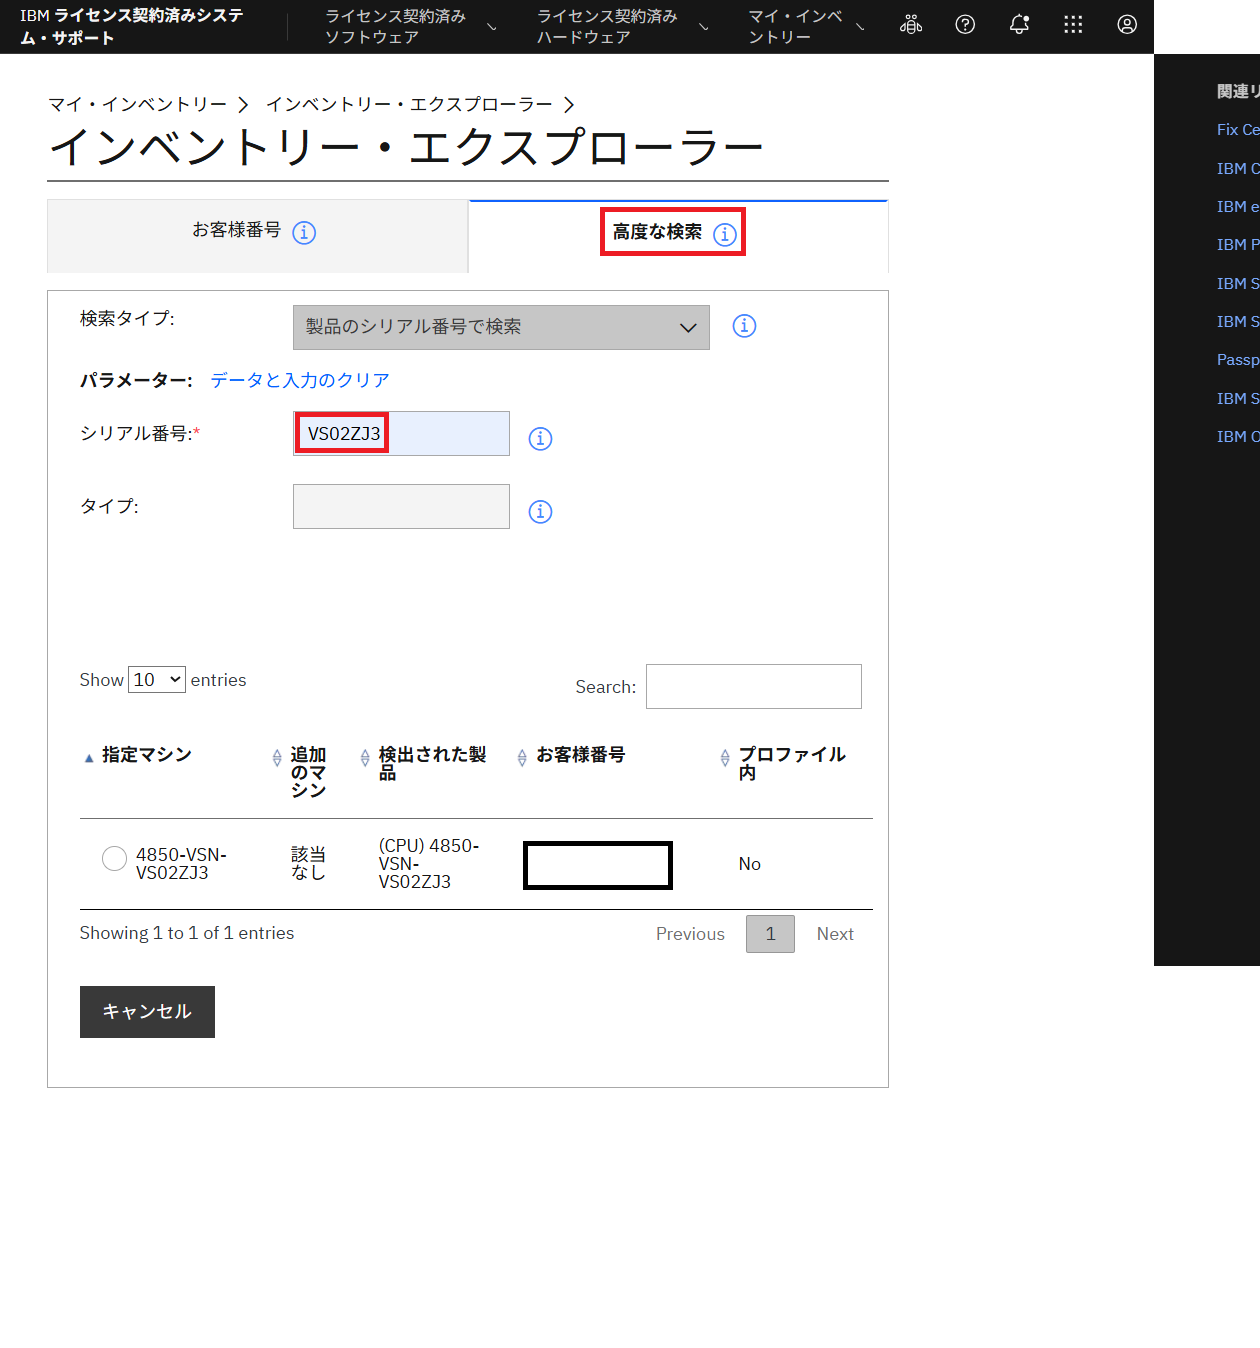Open the help question mark icon
The image size is (1260, 1348).
[x=965, y=25]
